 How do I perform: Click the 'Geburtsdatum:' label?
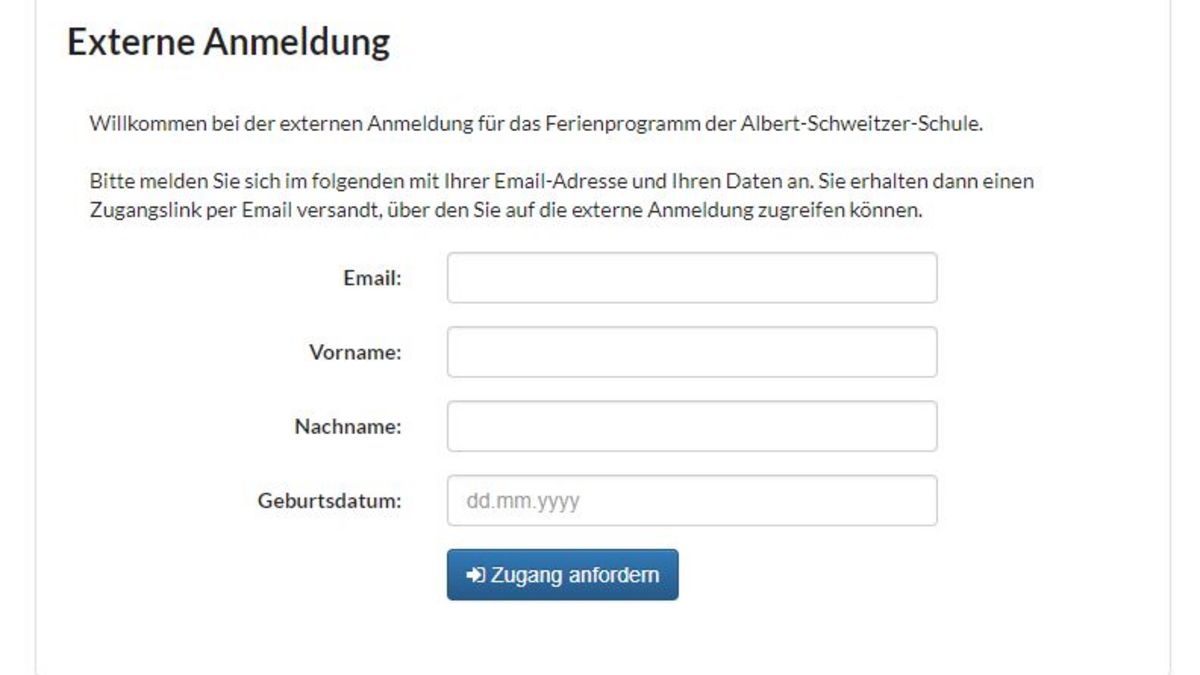click(x=330, y=501)
